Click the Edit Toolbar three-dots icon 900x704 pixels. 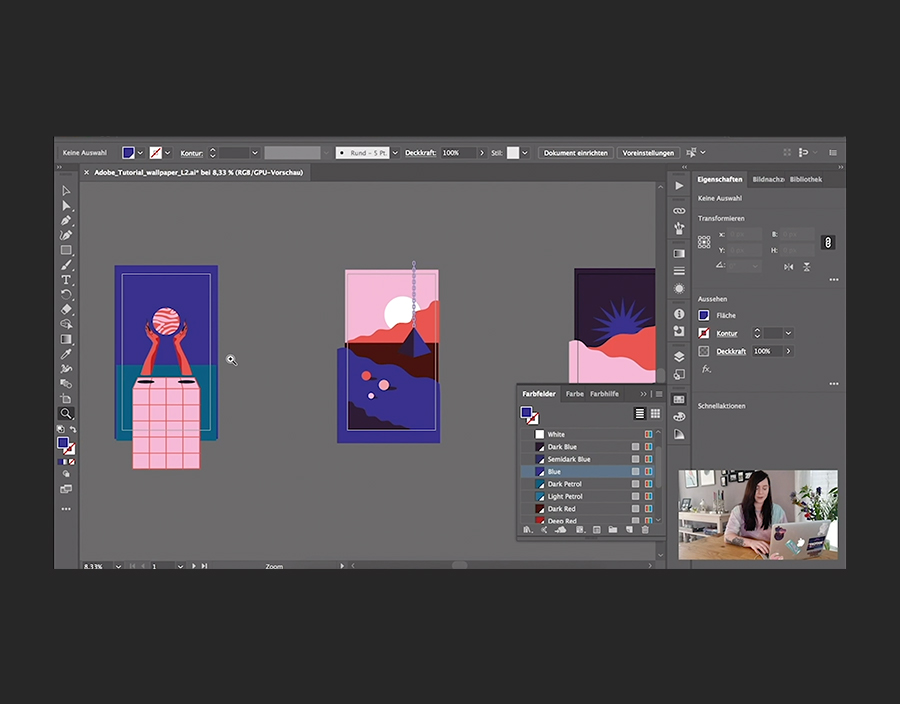click(66, 509)
